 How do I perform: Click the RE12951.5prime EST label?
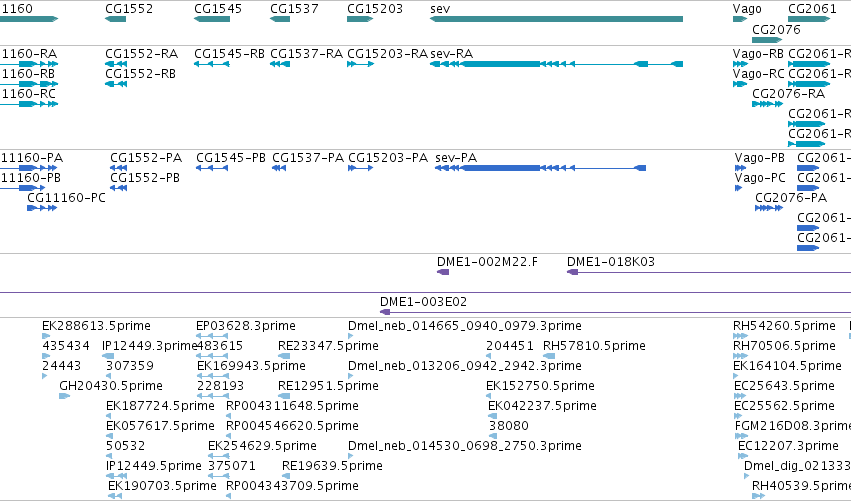point(328,386)
